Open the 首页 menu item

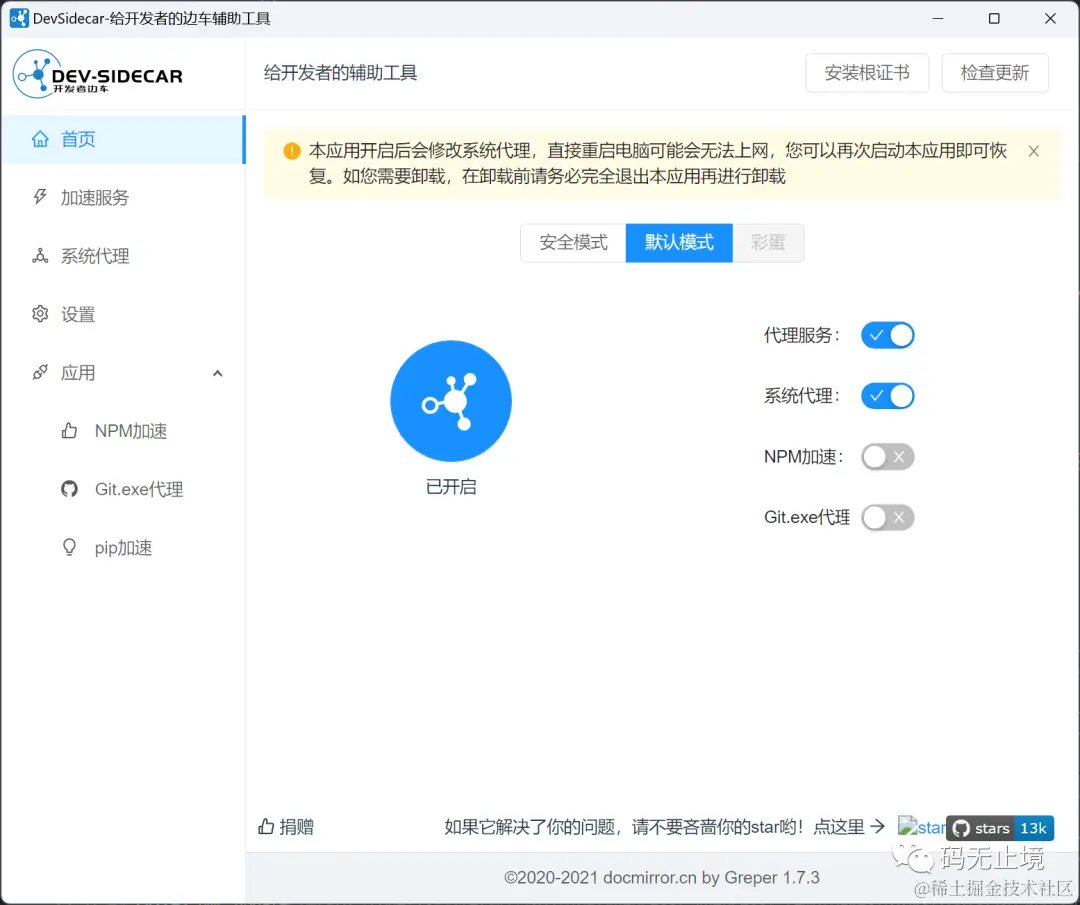pyautogui.click(x=123, y=139)
